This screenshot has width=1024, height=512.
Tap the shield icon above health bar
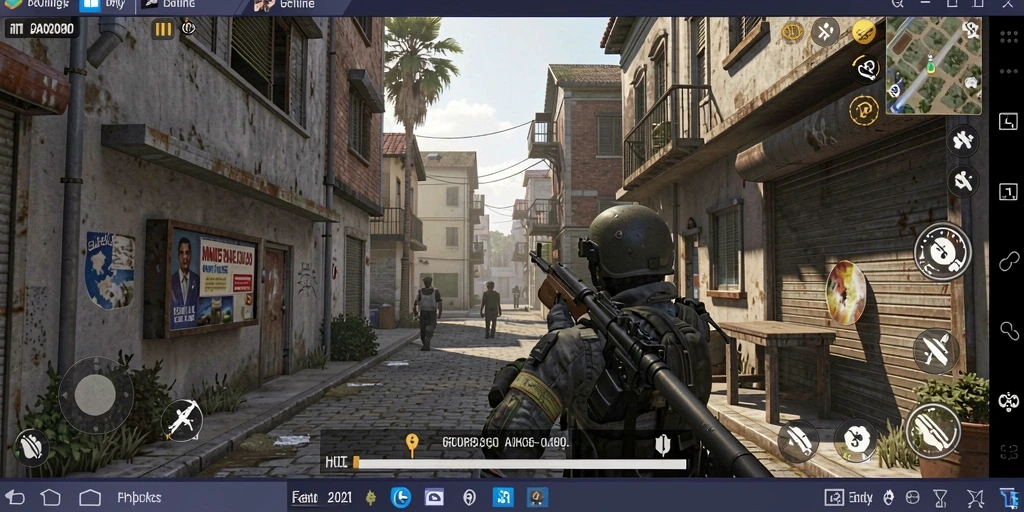point(662,445)
